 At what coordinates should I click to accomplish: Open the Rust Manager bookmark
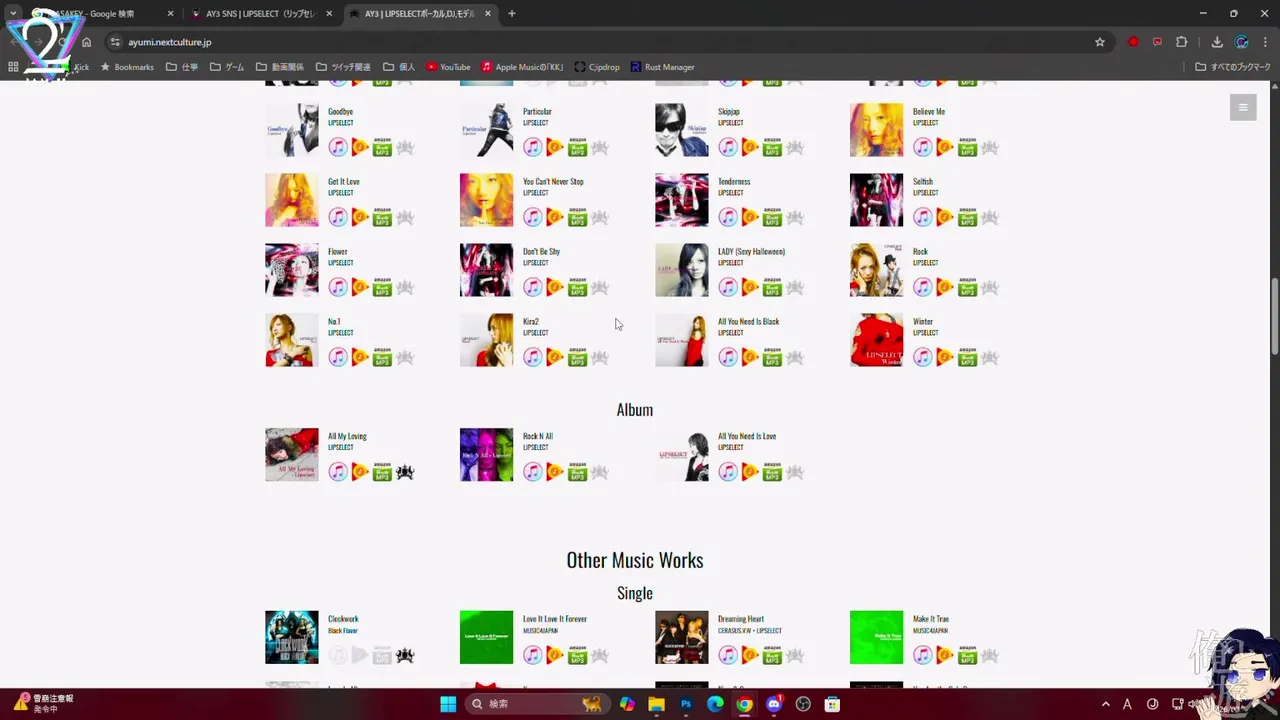point(662,67)
